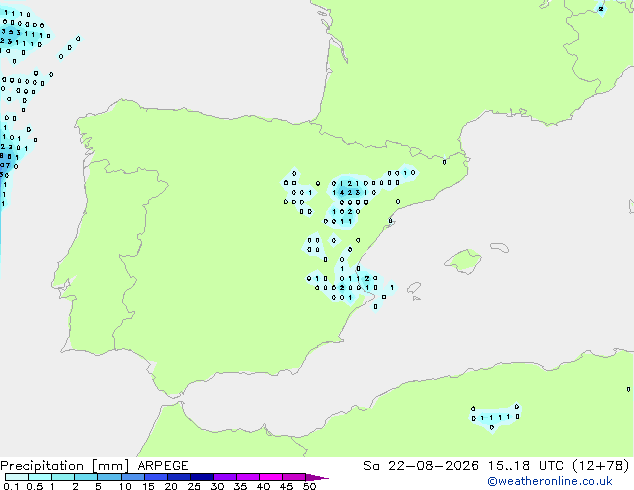The width and height of the screenshot is (634, 490).
Task: Click the '15..18 UTC' time range text
Action: [x=525, y=466]
